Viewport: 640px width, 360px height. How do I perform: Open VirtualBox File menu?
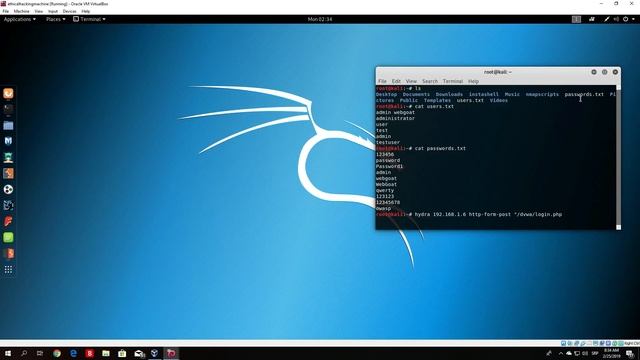click(x=5, y=11)
